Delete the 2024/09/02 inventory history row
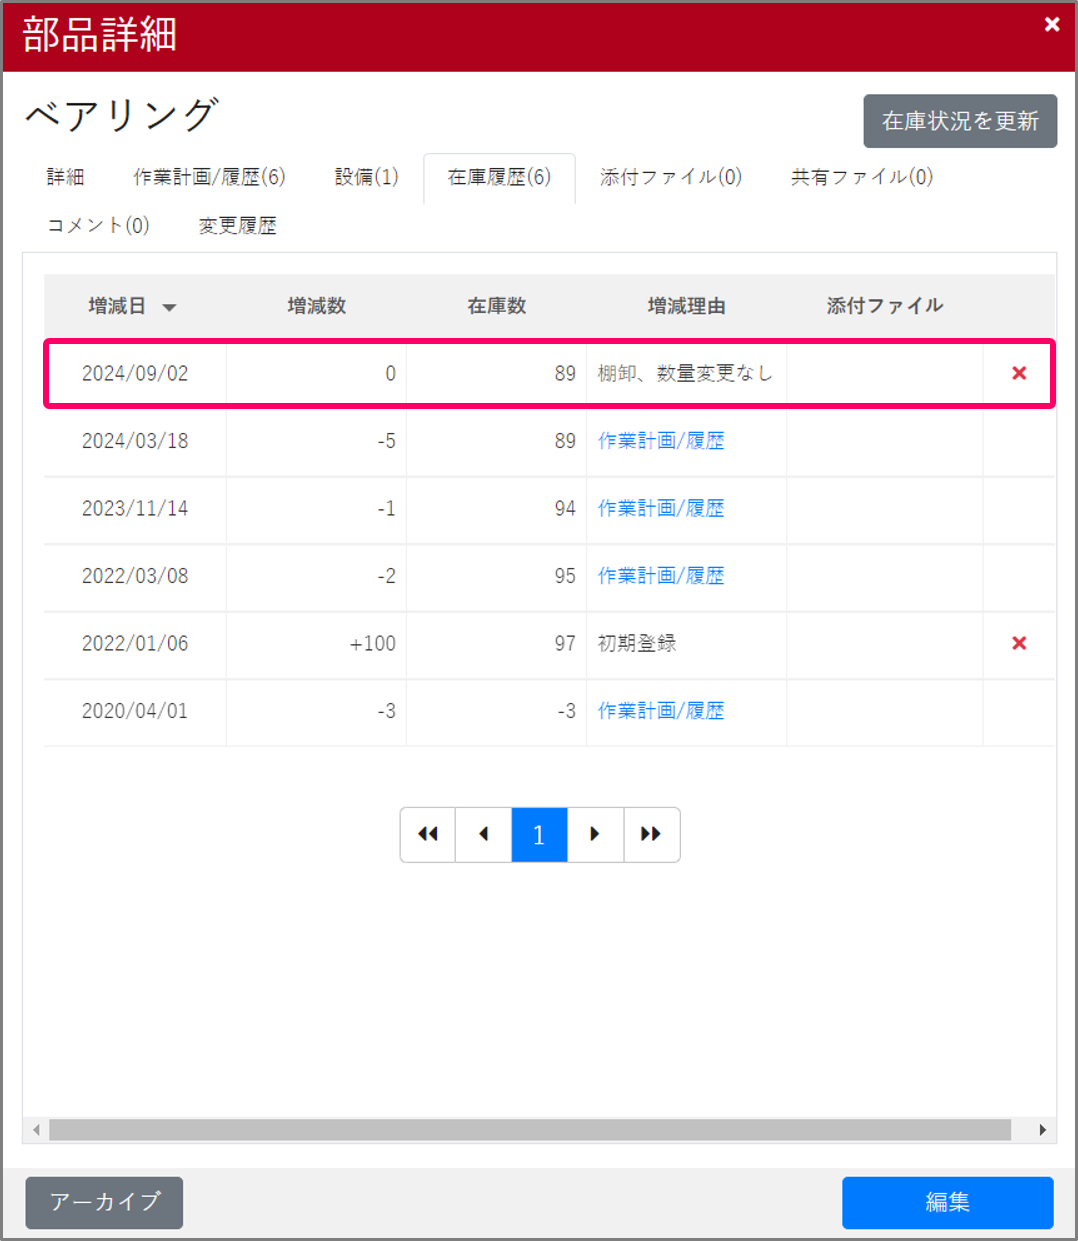This screenshot has width=1078, height=1241. pos(1019,373)
